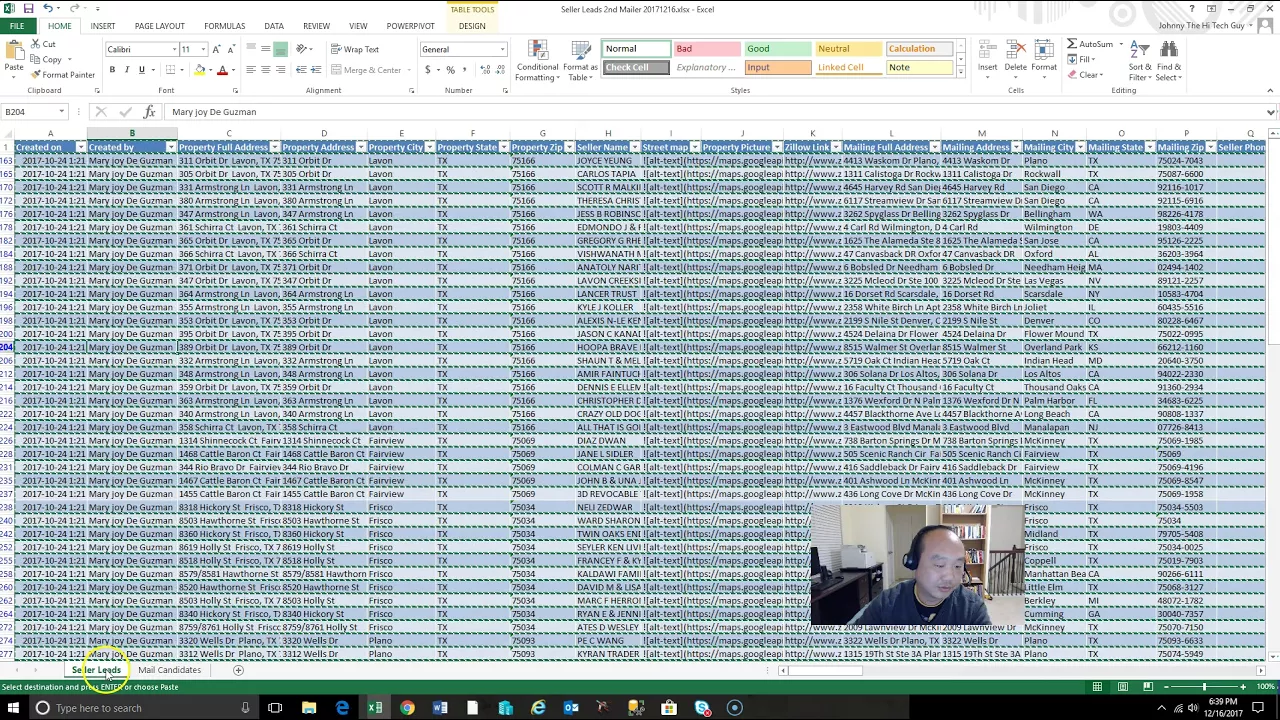
Task: Click the Undo arrow icon
Action: click(47, 9)
